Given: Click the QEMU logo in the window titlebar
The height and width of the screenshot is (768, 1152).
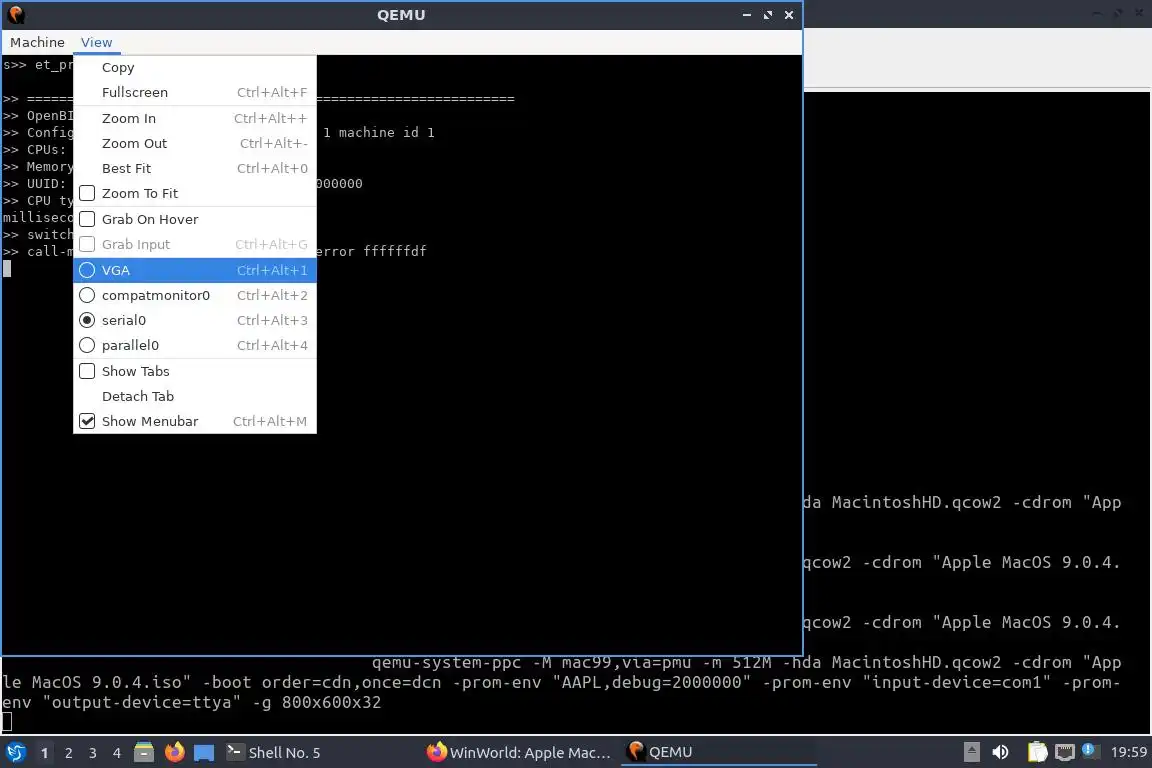Looking at the screenshot, I should [15, 15].
